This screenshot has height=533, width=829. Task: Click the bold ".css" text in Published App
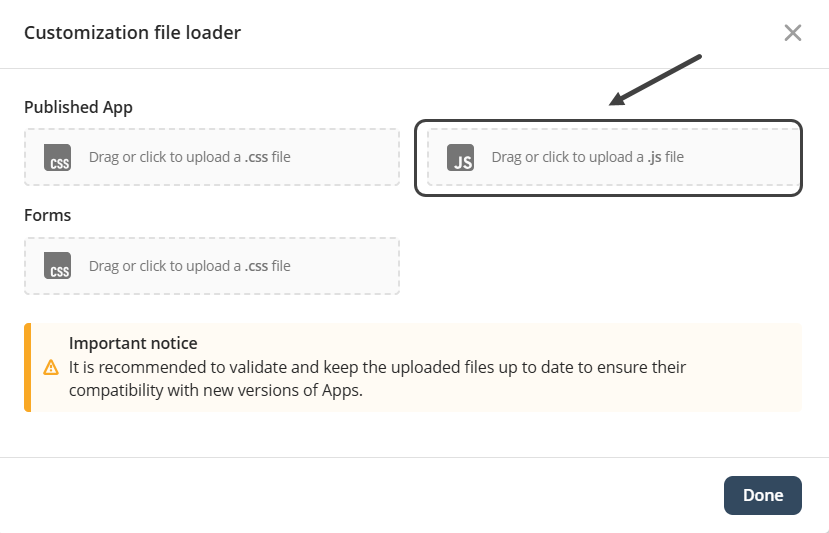257,157
